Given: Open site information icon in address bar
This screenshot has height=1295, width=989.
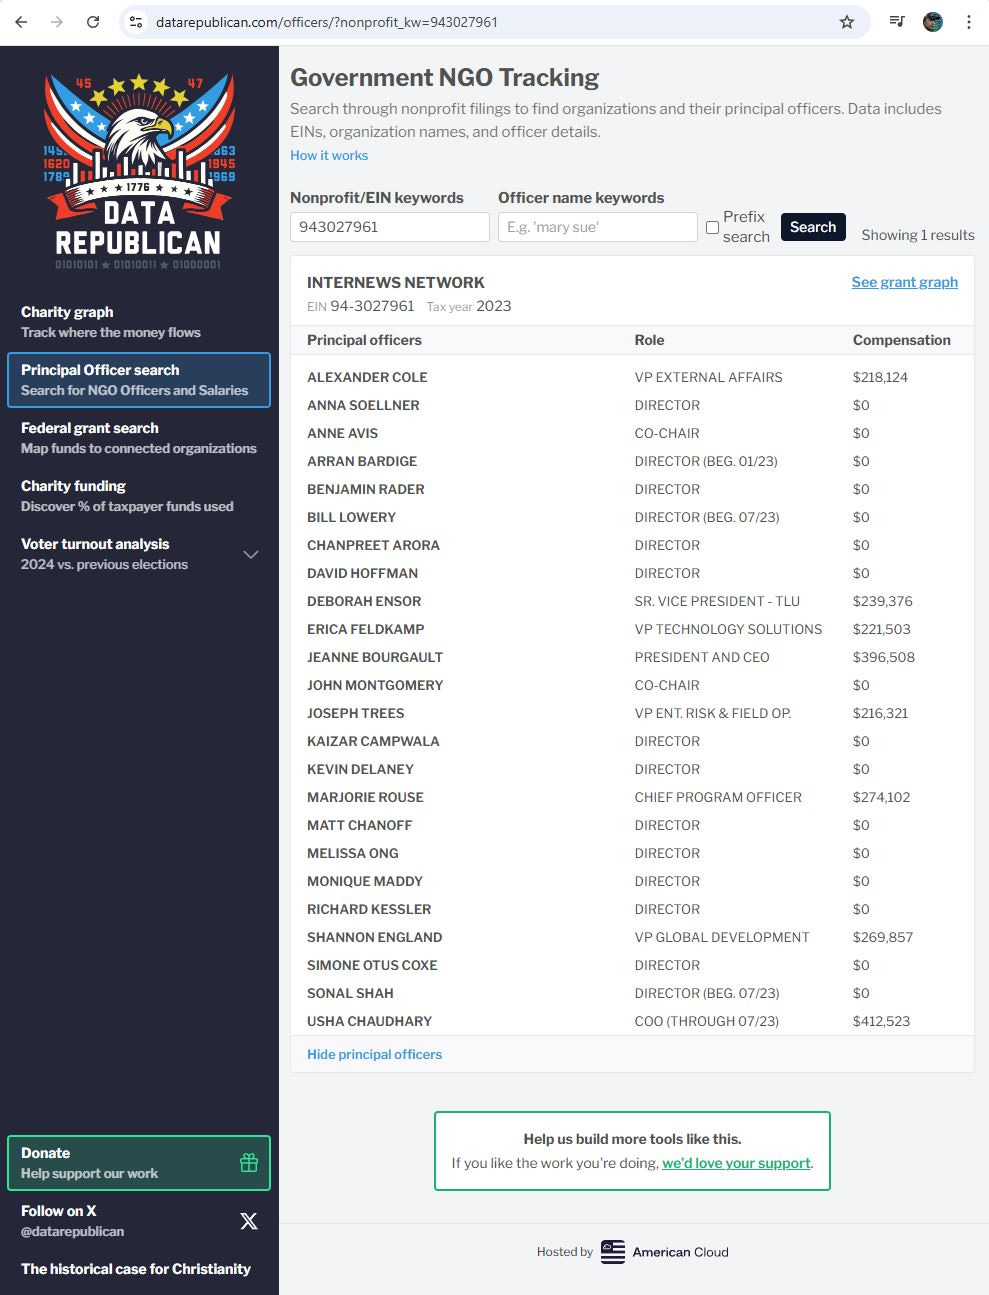Looking at the screenshot, I should click(137, 22).
